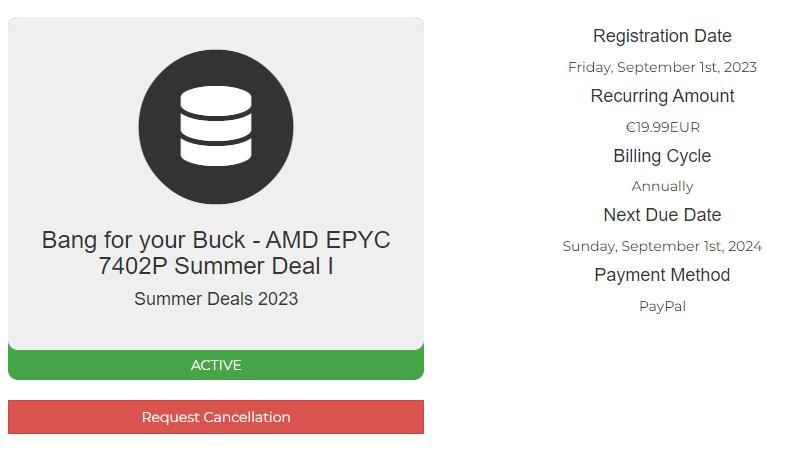Image resolution: width=800 pixels, height=450 pixels.
Task: Click the Summer Deals 2023 subtitle
Action: tap(216, 299)
